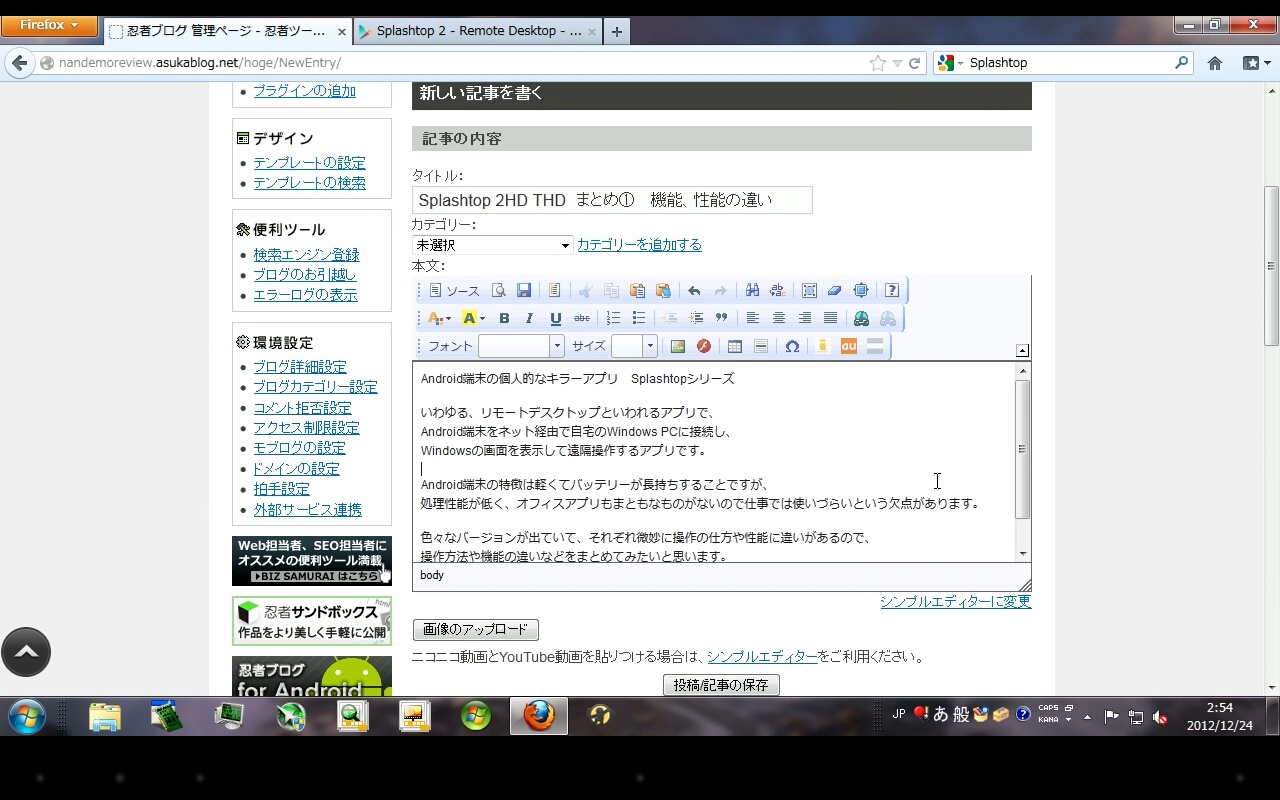The height and width of the screenshot is (800, 1280).
Task: Open the search engine selector dropdown
Action: tap(950, 63)
